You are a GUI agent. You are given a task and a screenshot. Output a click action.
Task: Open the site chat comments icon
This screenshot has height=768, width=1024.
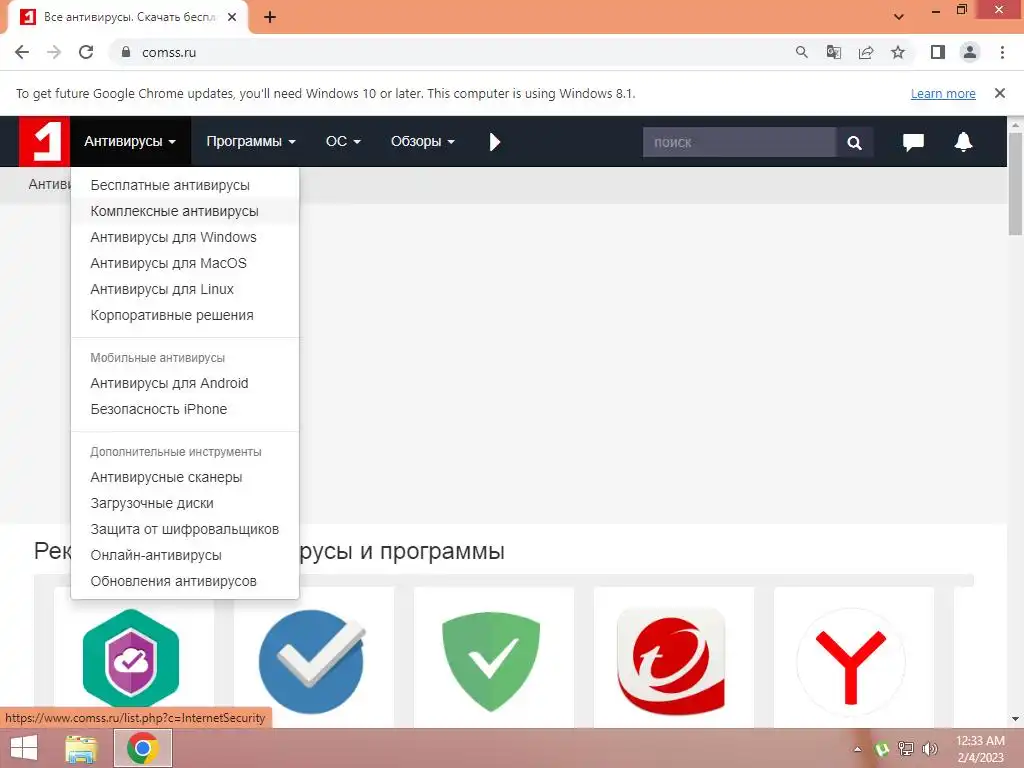913,142
